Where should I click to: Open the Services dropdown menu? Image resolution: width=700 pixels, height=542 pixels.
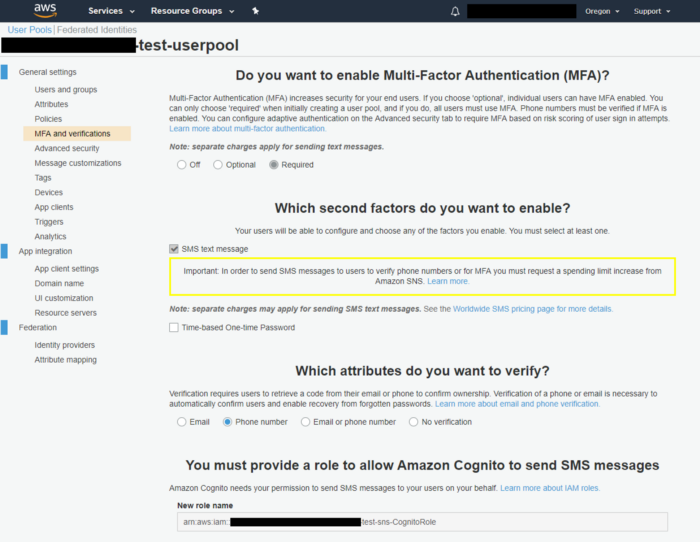pyautogui.click(x=111, y=11)
